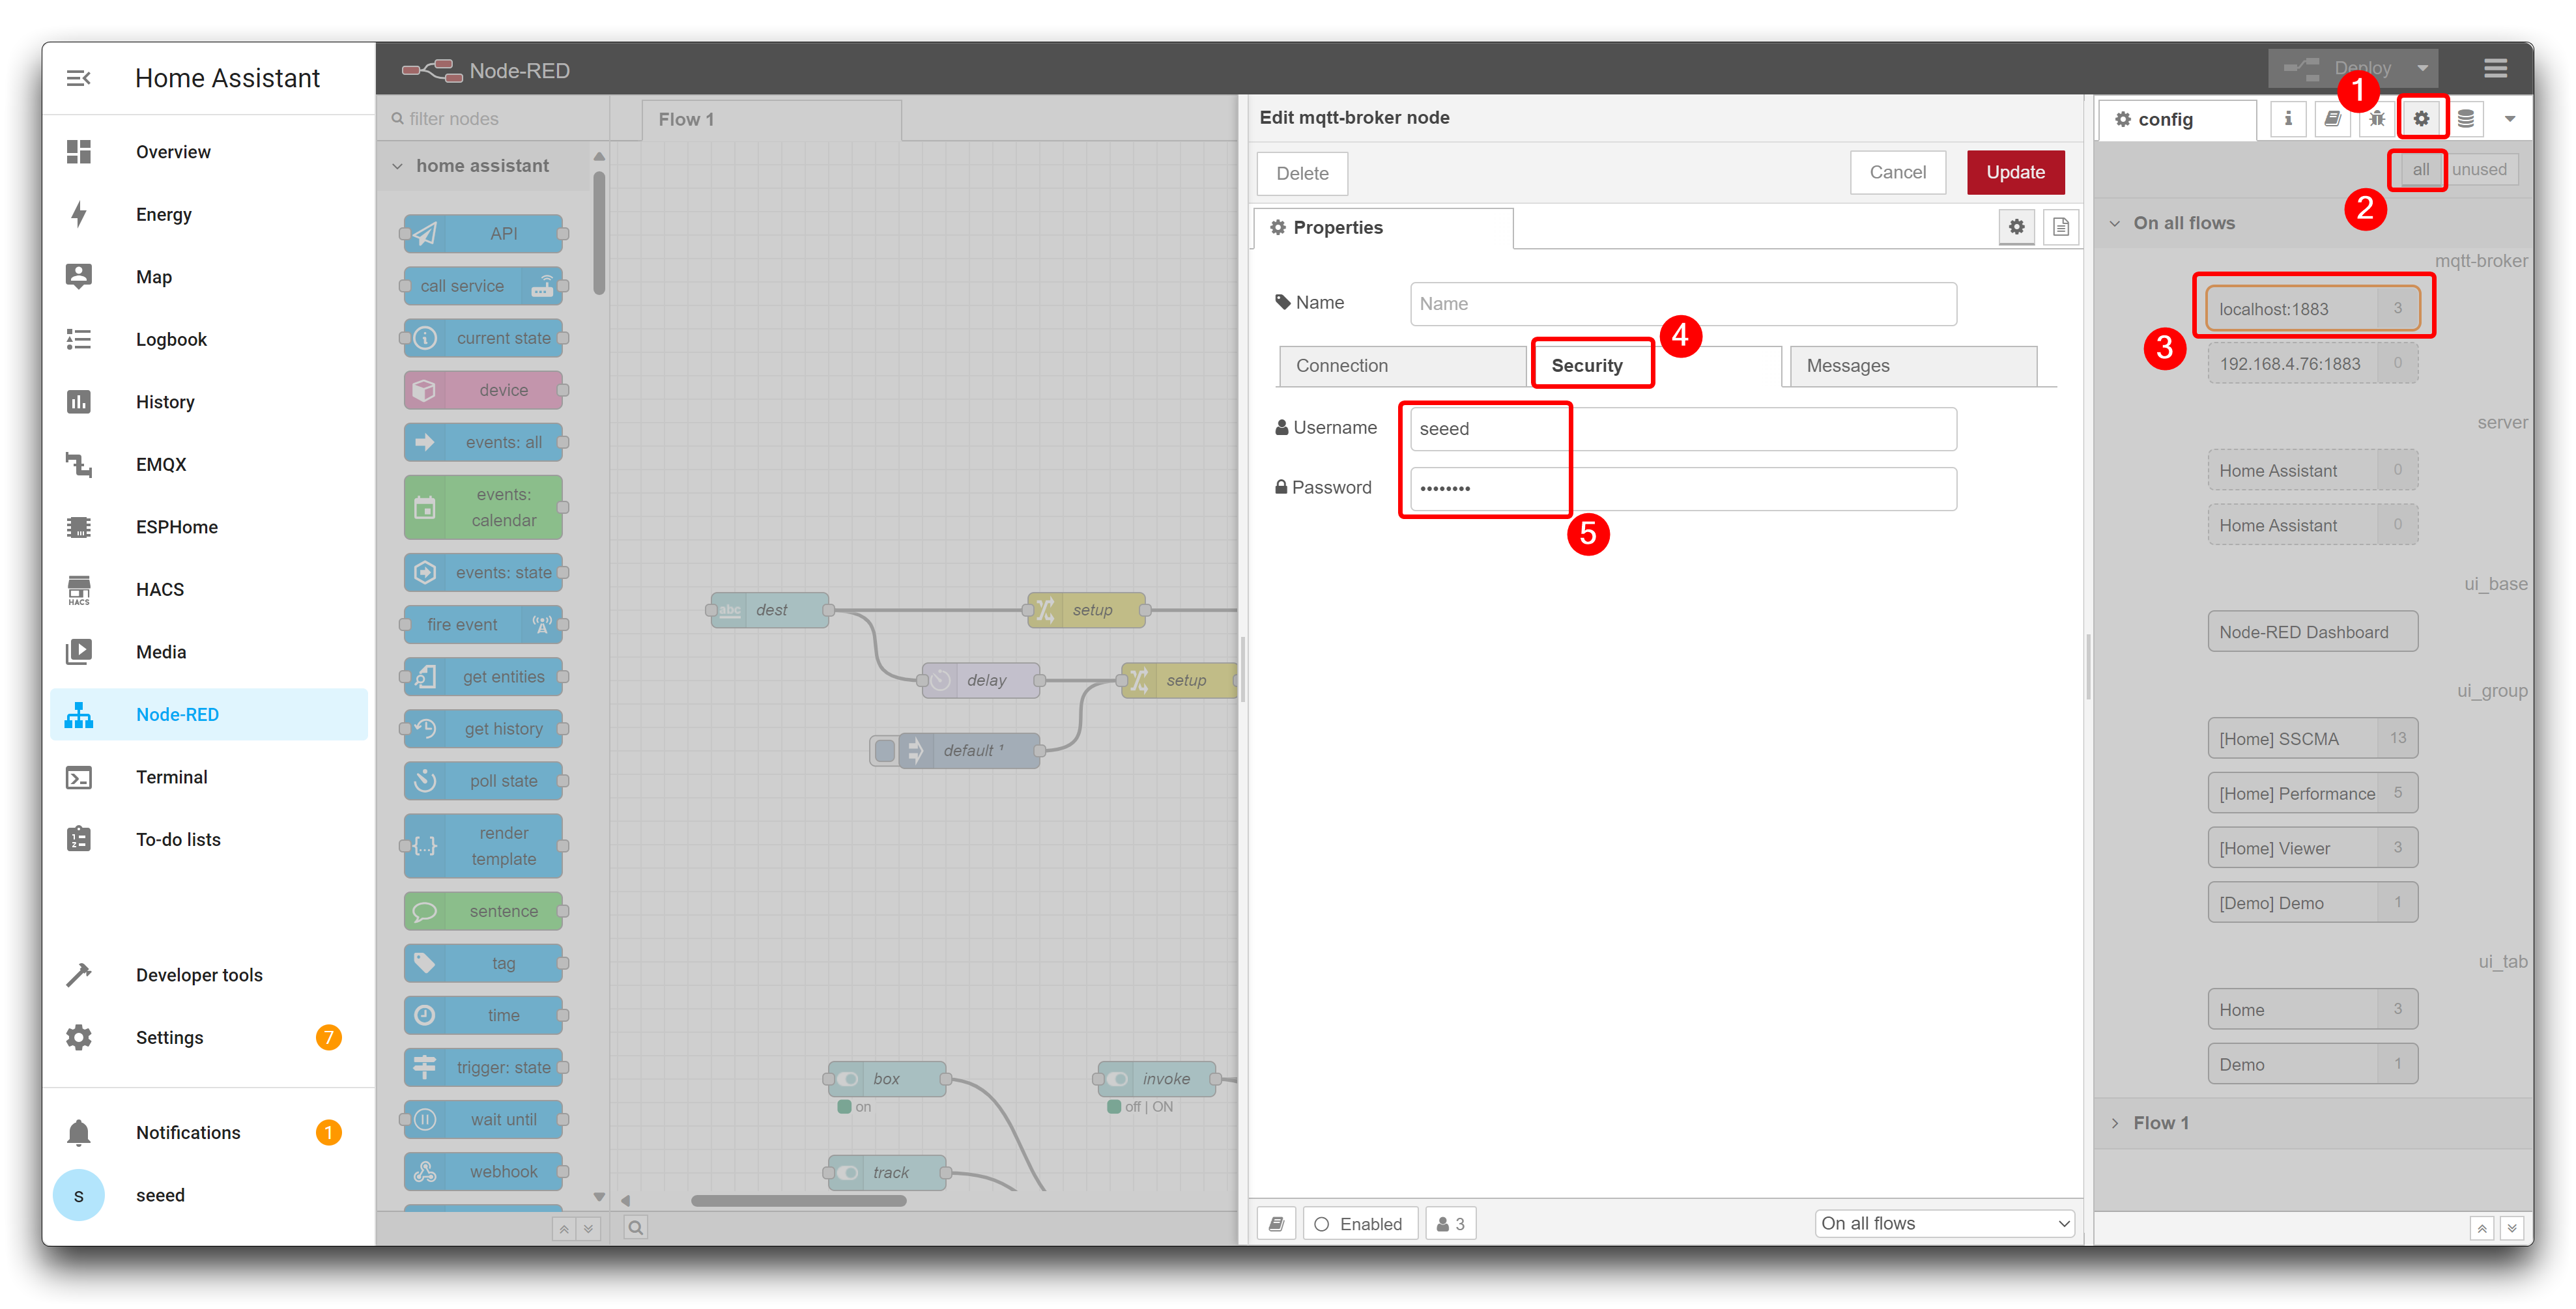This screenshot has height=1309, width=2576.
Task: Open the Logbook list icon
Action: click(79, 339)
